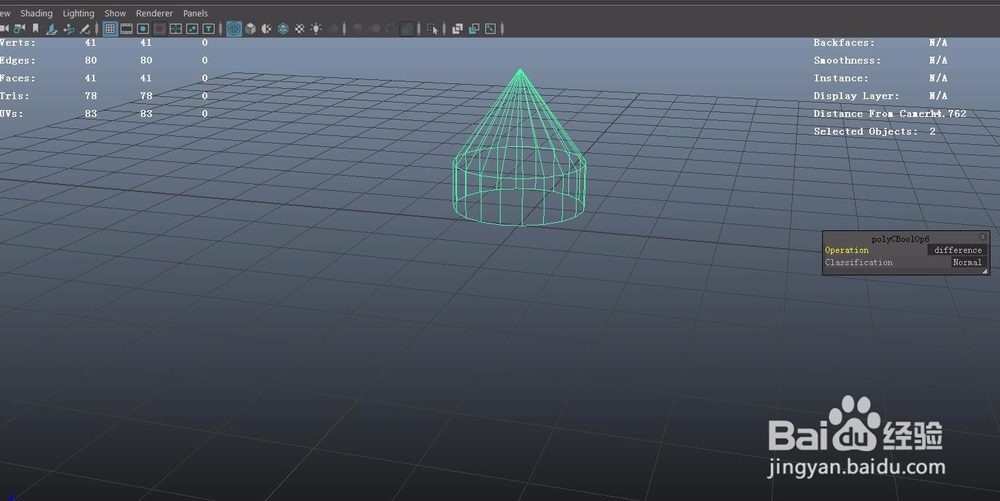This screenshot has height=501, width=1000.
Task: Enable 2D pan/zoom icon
Action: (x=68, y=29)
